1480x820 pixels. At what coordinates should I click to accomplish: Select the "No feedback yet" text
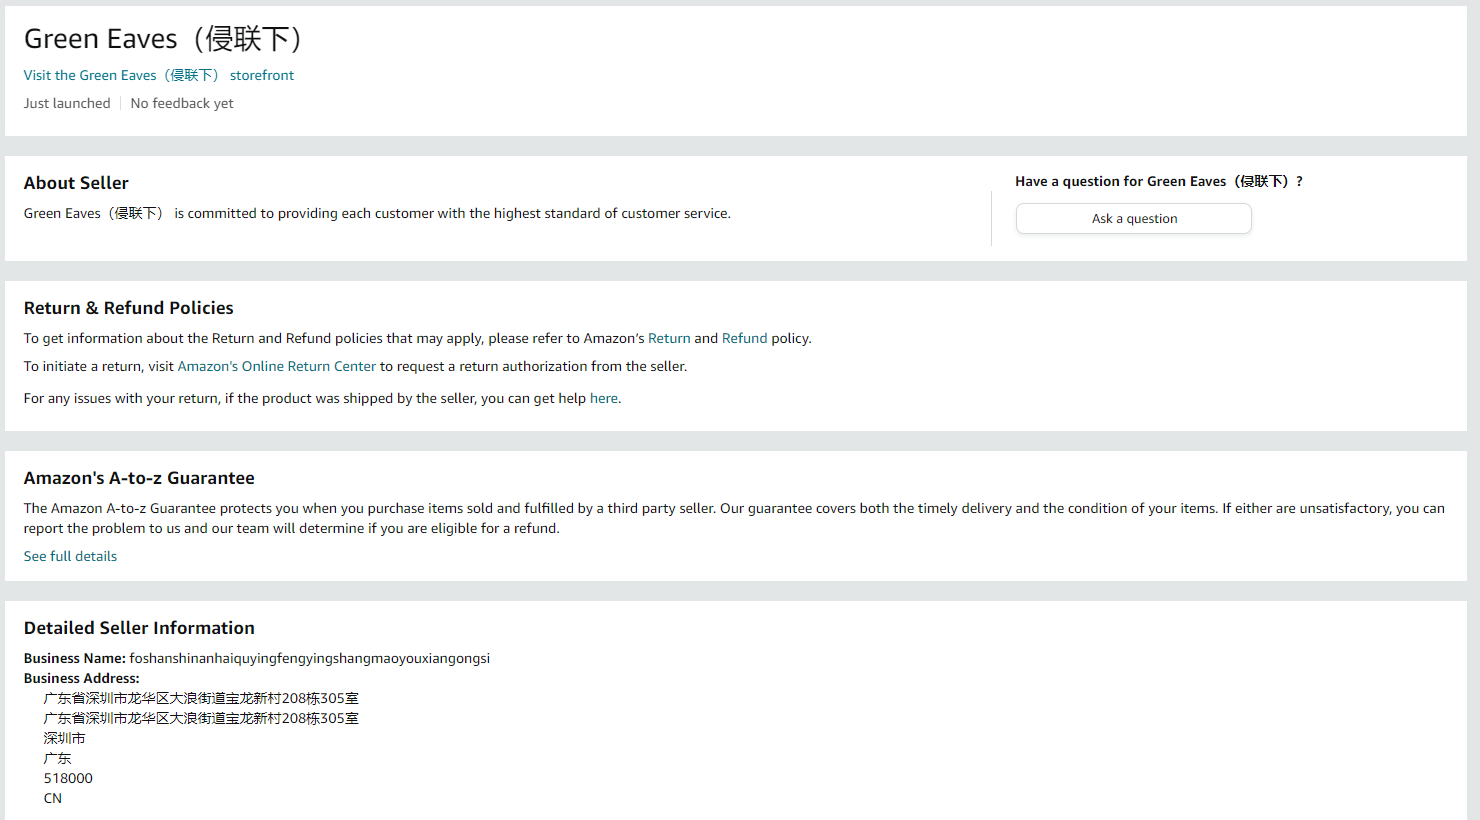click(x=182, y=103)
